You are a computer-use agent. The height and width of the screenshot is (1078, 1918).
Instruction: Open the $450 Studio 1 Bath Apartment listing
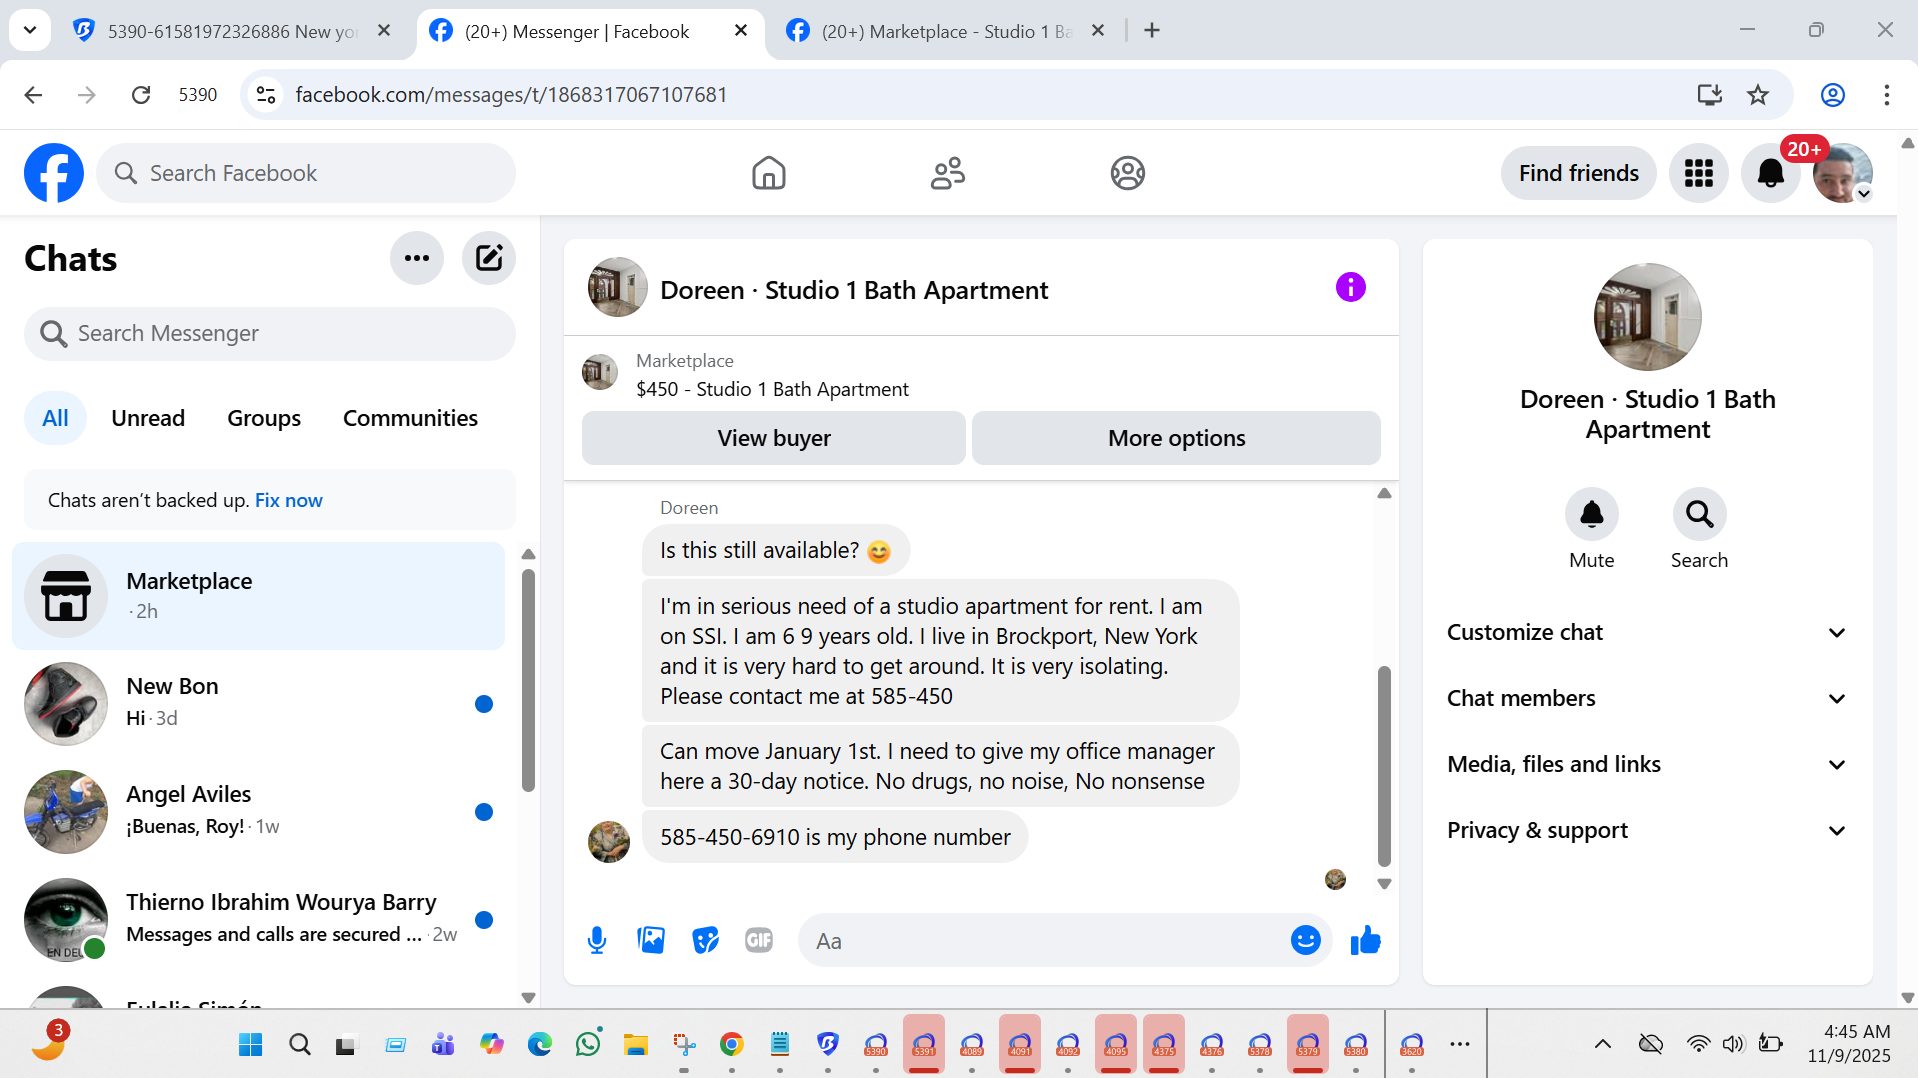(772, 389)
